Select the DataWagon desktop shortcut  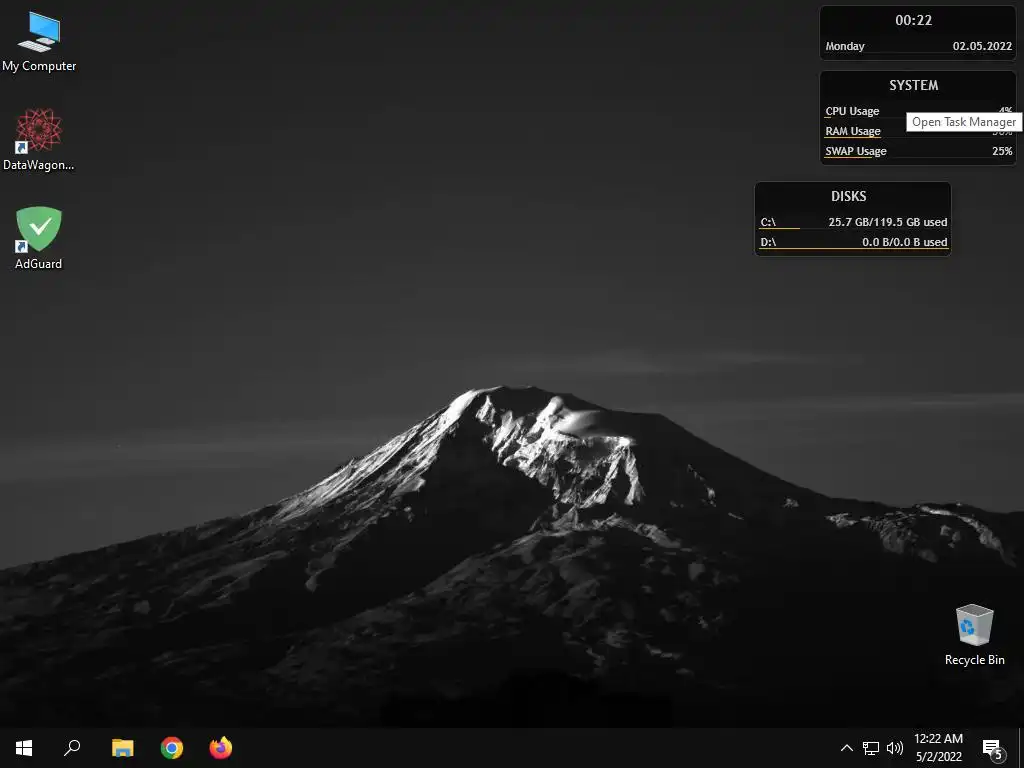tap(39, 140)
